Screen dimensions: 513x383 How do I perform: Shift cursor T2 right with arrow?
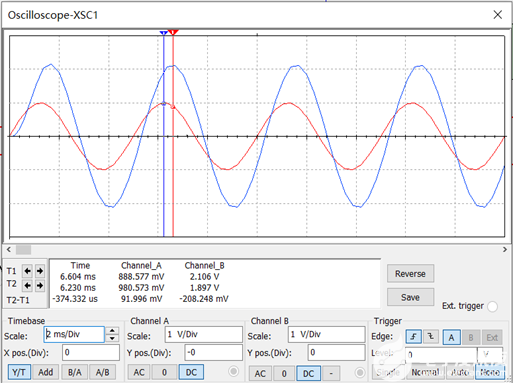click(x=40, y=285)
